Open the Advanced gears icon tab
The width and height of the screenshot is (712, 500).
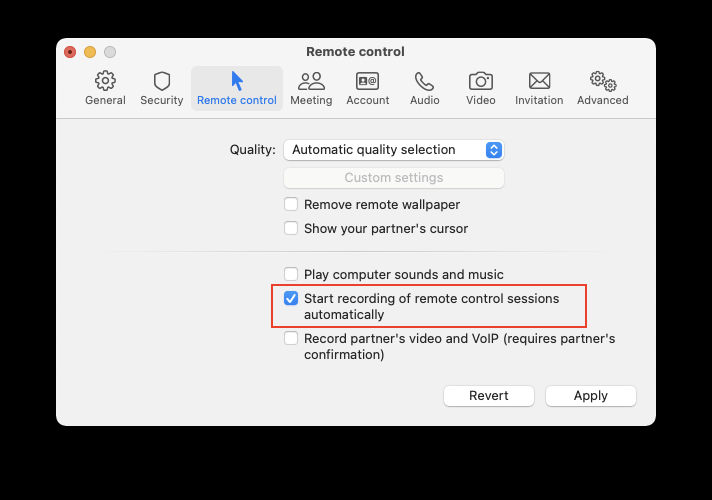tap(603, 81)
